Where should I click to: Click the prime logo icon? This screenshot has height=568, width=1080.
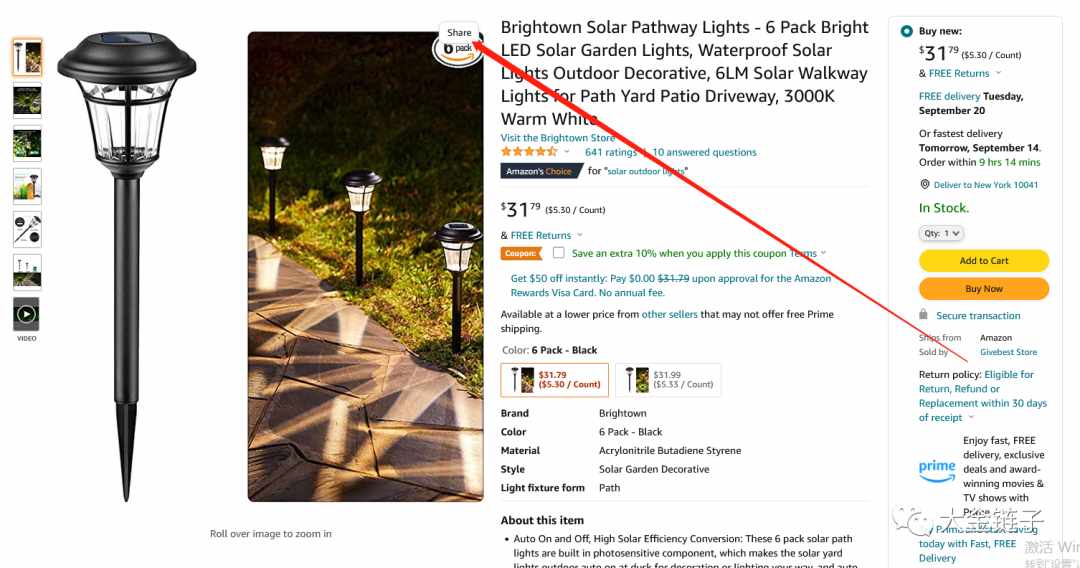pyautogui.click(x=937, y=470)
